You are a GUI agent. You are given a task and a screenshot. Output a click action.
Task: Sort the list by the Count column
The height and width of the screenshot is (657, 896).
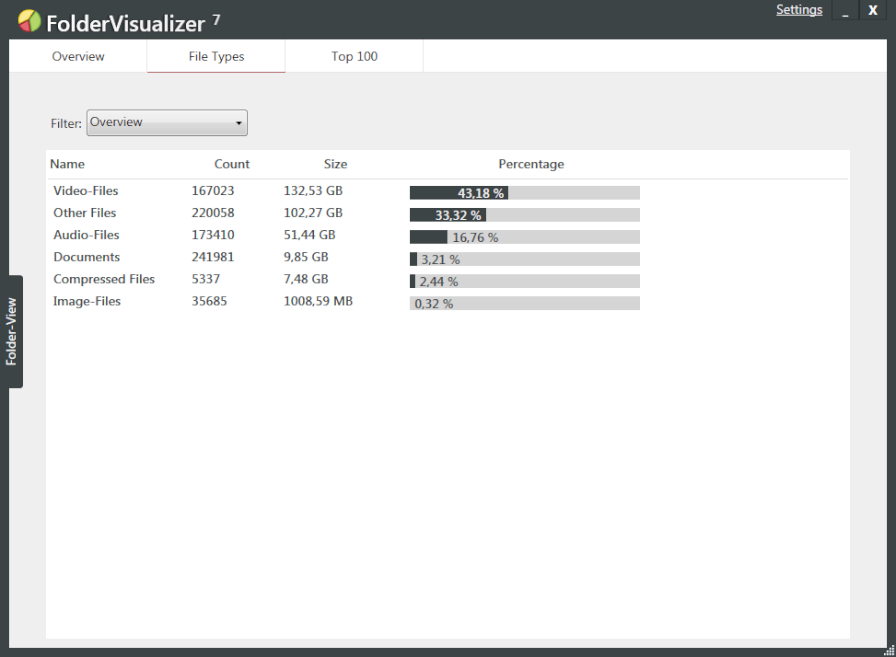231,164
